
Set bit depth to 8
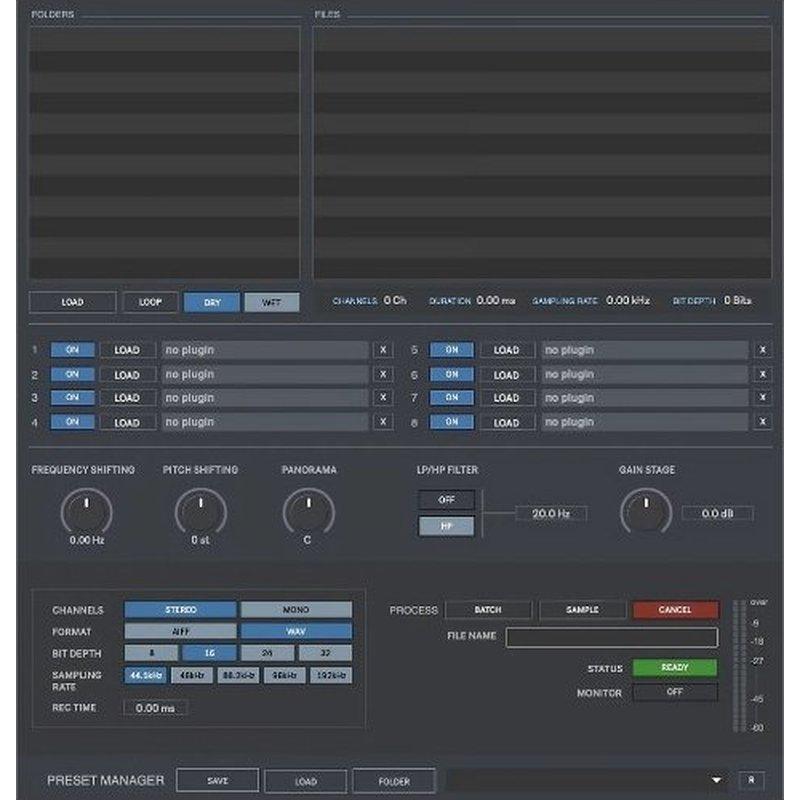[x=152, y=653]
